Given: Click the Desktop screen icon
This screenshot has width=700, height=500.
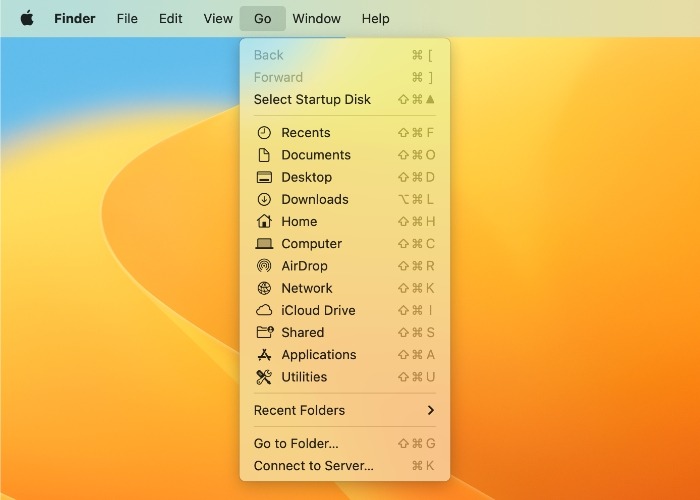Looking at the screenshot, I should 264,177.
